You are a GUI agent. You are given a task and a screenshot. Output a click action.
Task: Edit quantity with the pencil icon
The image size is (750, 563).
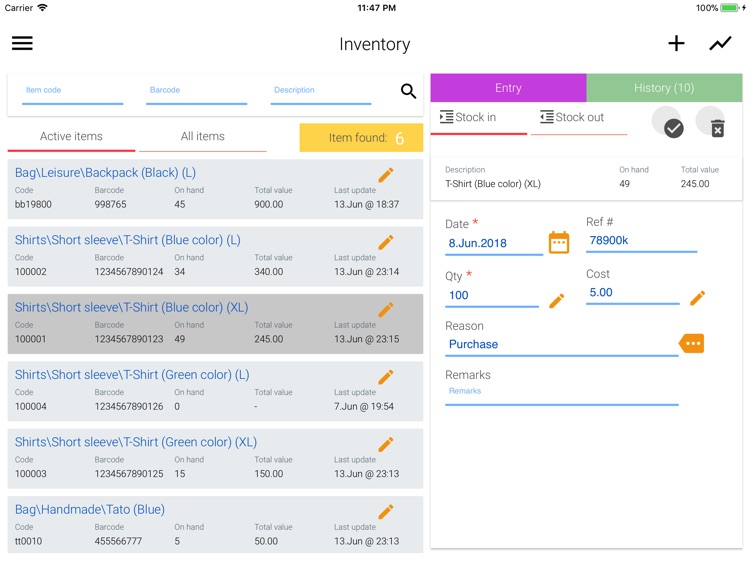coord(557,300)
